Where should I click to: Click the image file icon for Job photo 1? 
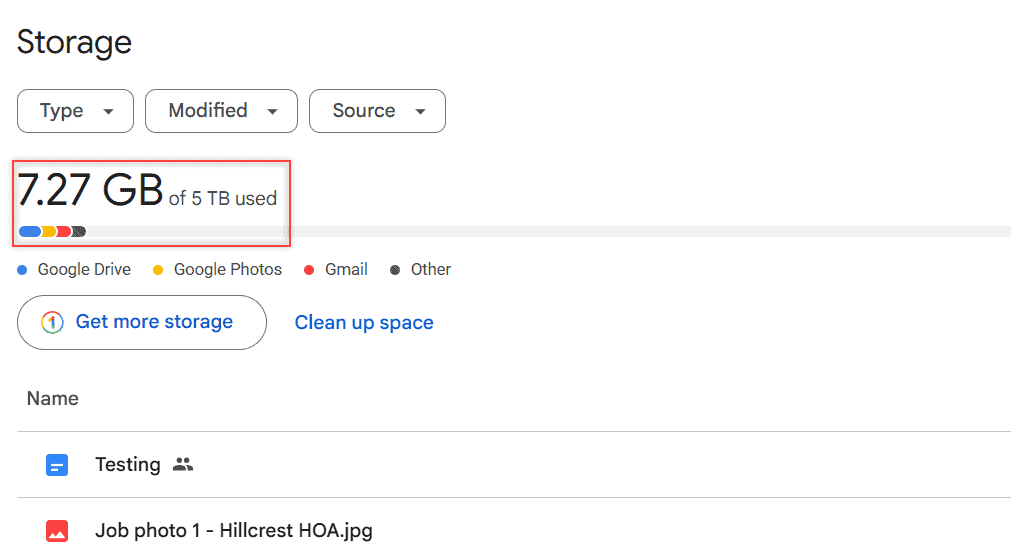[57, 531]
